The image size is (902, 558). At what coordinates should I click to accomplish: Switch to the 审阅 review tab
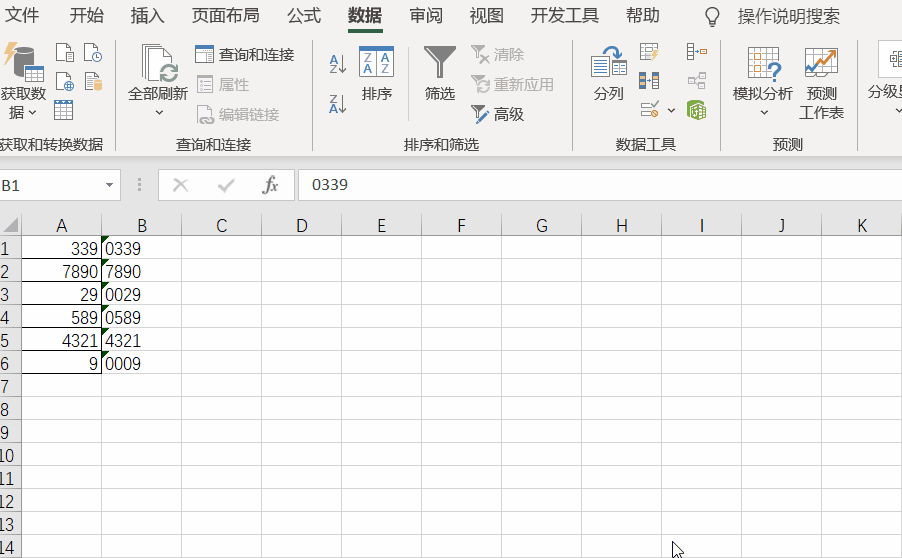[x=426, y=16]
